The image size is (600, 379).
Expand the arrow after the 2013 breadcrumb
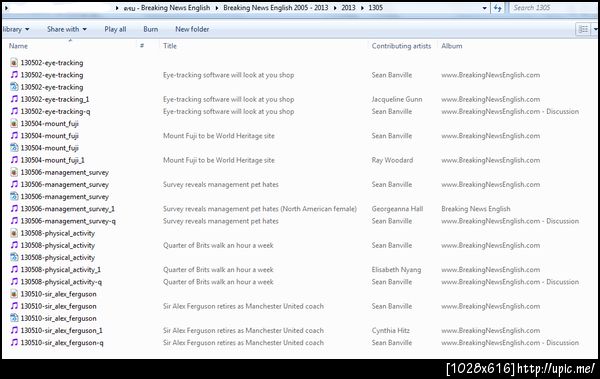pos(362,8)
